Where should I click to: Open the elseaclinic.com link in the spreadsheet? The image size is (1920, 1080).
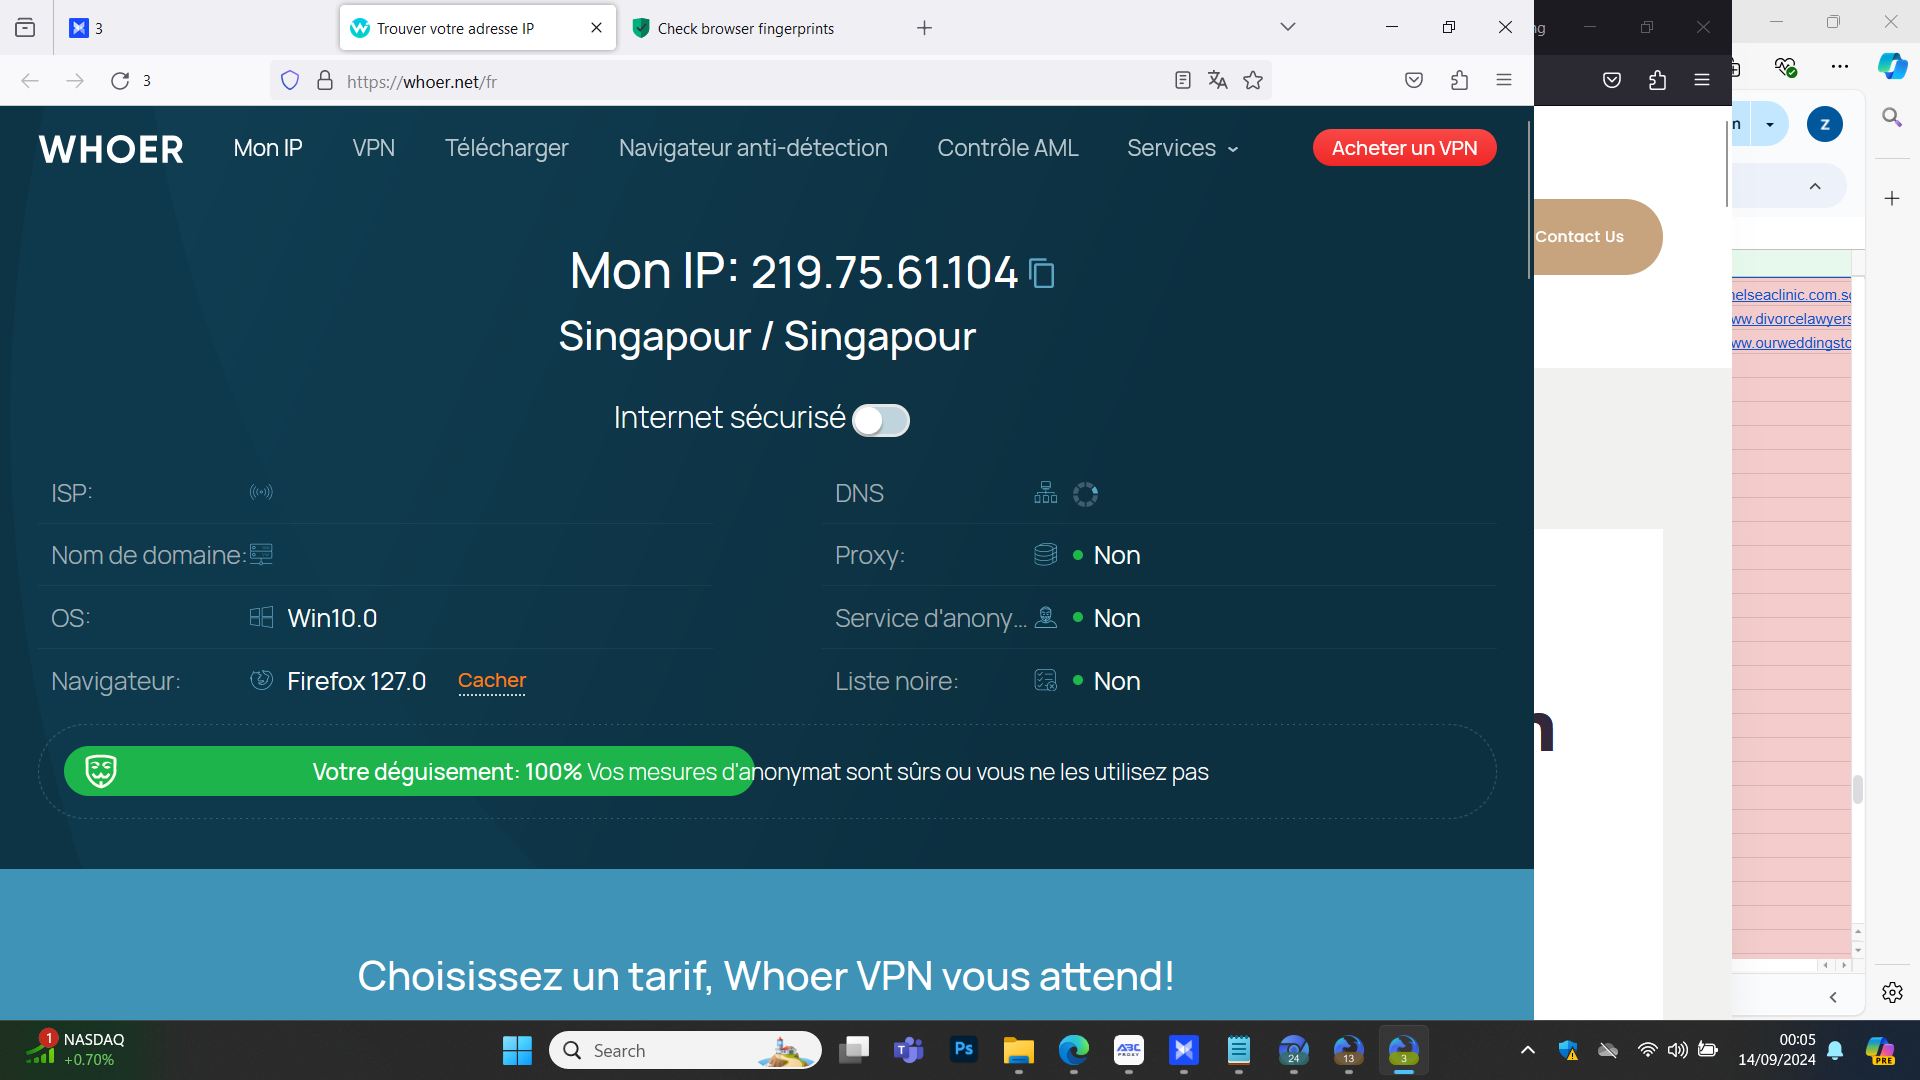(x=1791, y=295)
